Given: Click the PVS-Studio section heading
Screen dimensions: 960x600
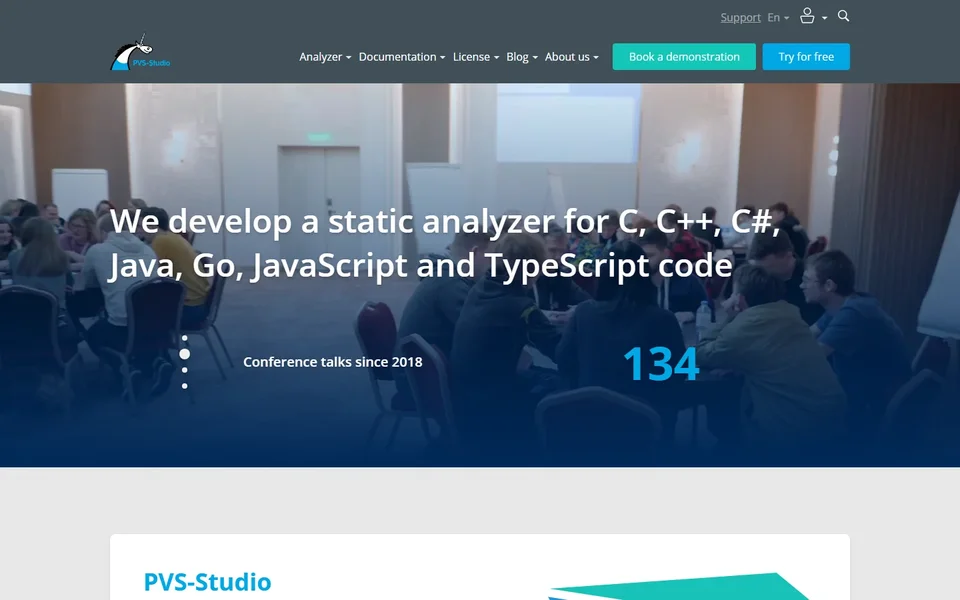Looking at the screenshot, I should point(207,582).
